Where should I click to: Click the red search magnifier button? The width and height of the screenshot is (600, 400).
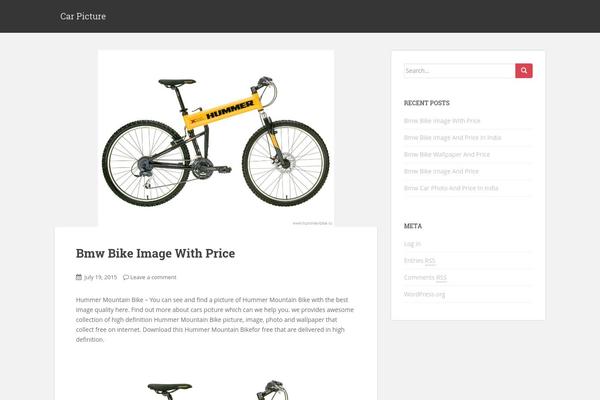coord(523,70)
